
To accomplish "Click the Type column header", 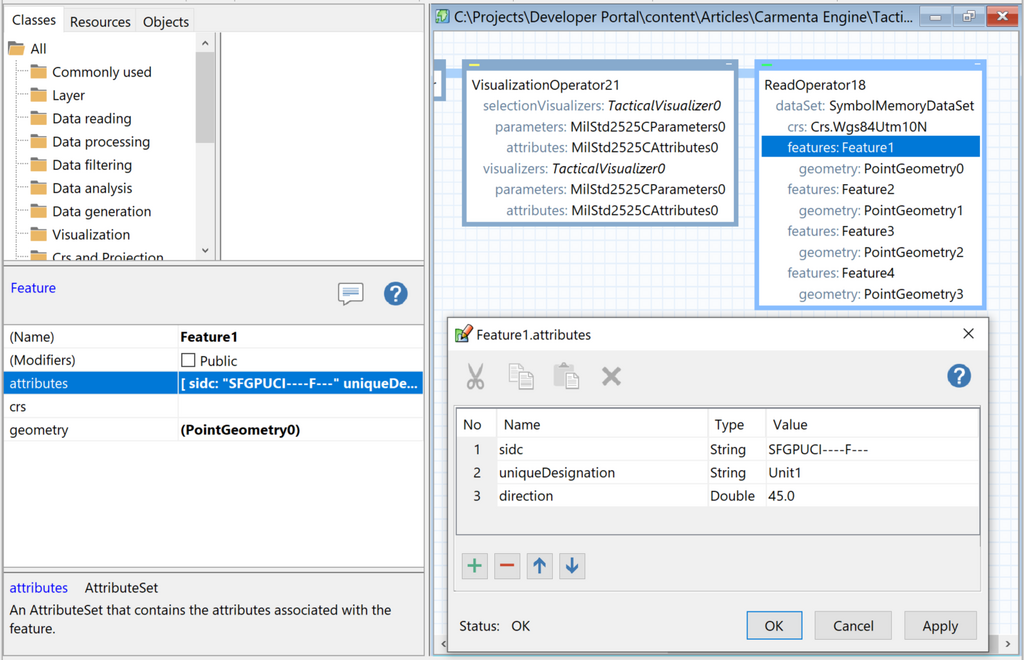I will [x=736, y=424].
